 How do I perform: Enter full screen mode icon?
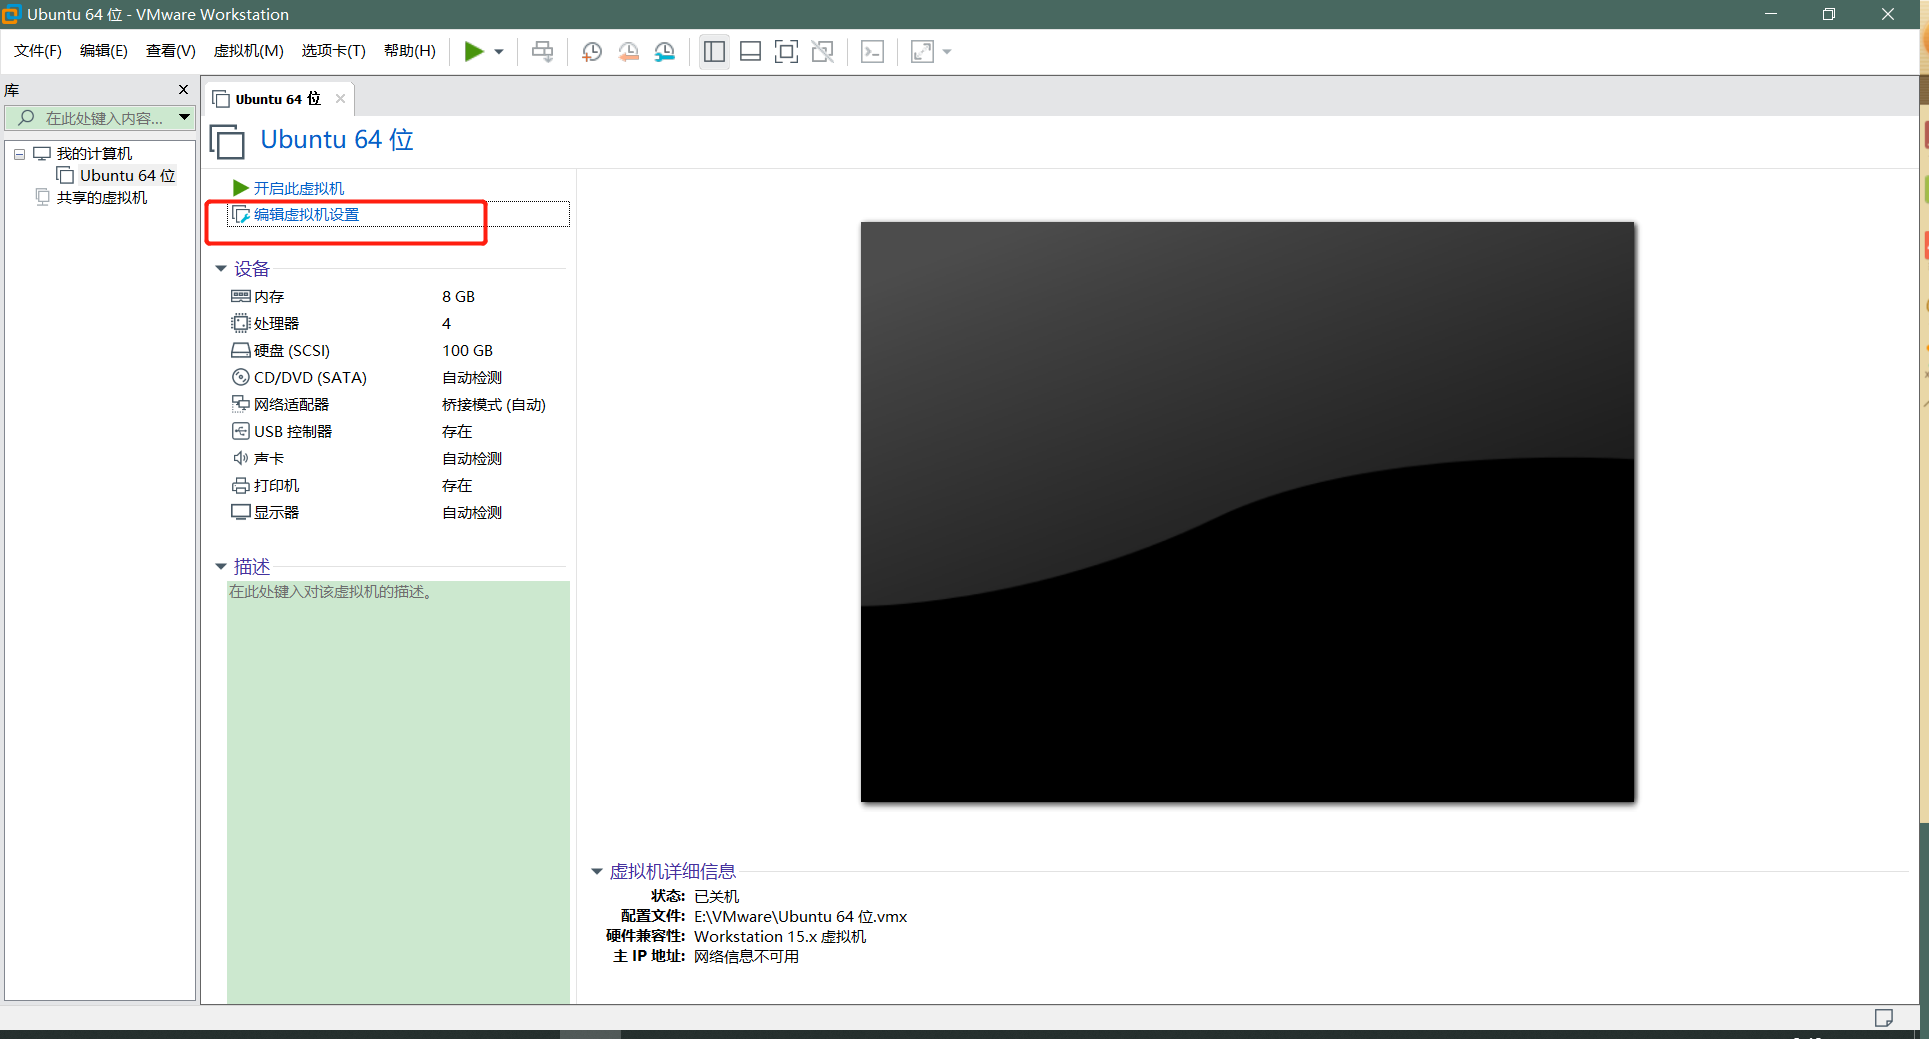click(787, 52)
